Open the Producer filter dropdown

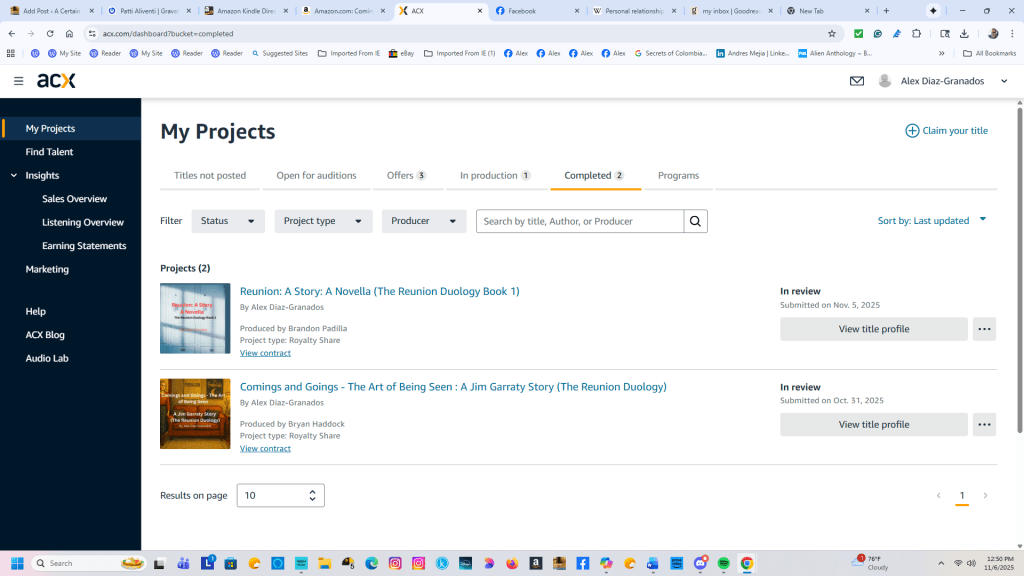pyautogui.click(x=424, y=221)
